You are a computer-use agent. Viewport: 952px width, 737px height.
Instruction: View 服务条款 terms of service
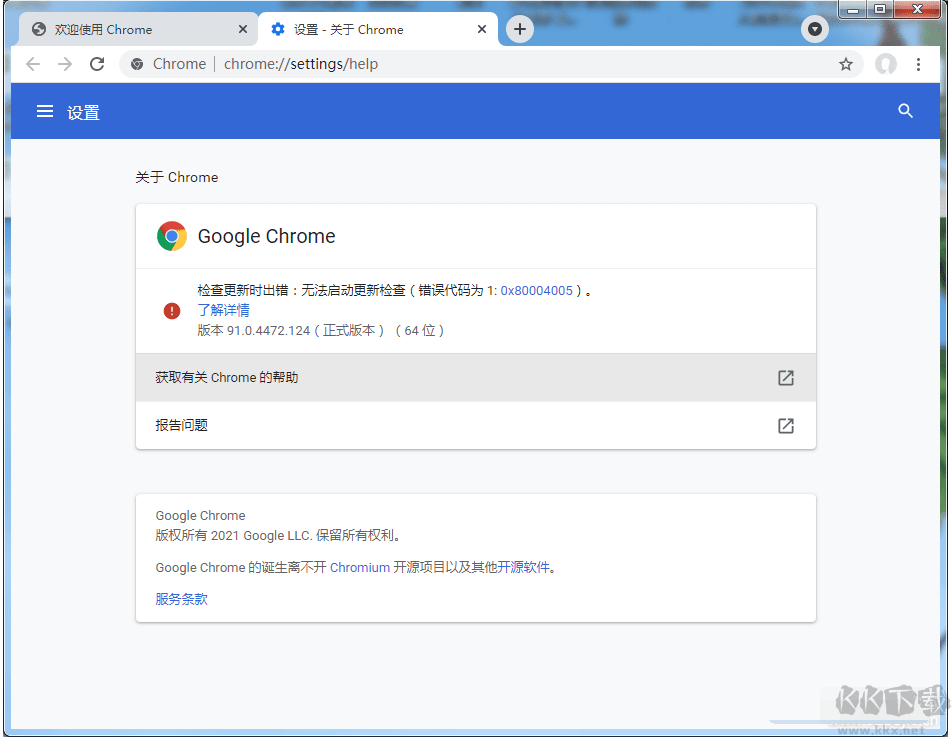(181, 599)
